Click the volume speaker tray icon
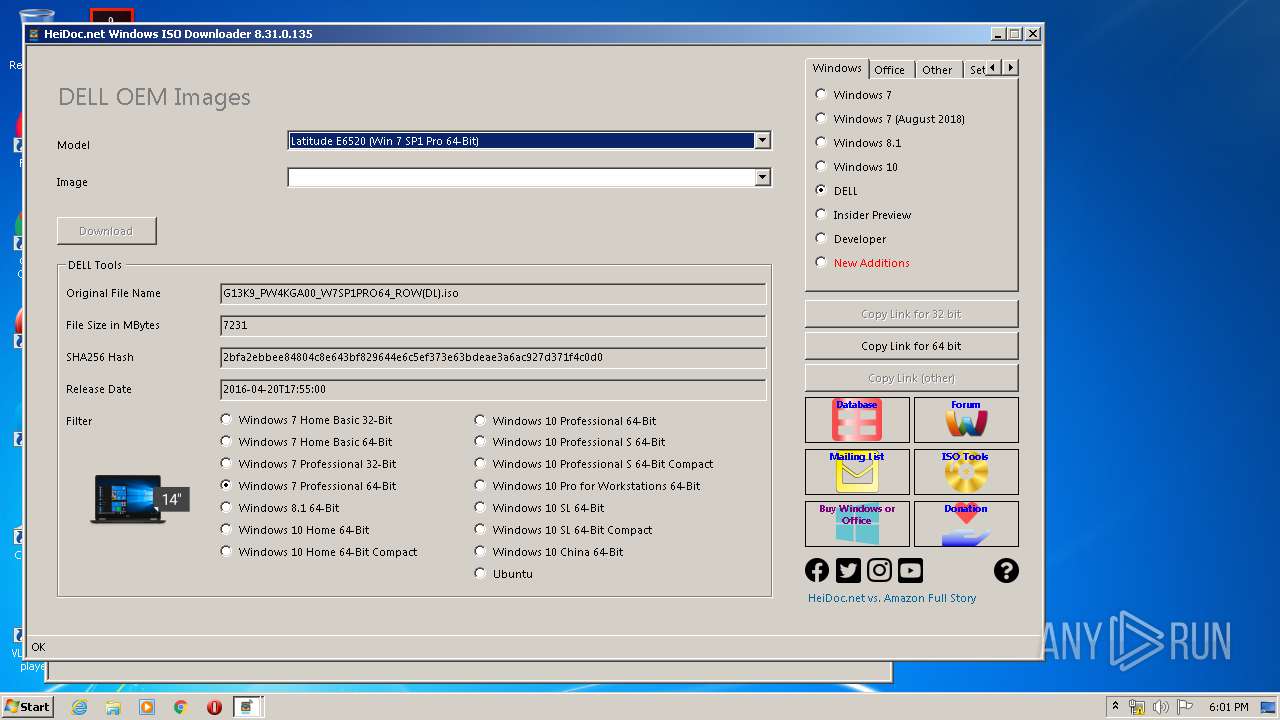 pos(1161,707)
